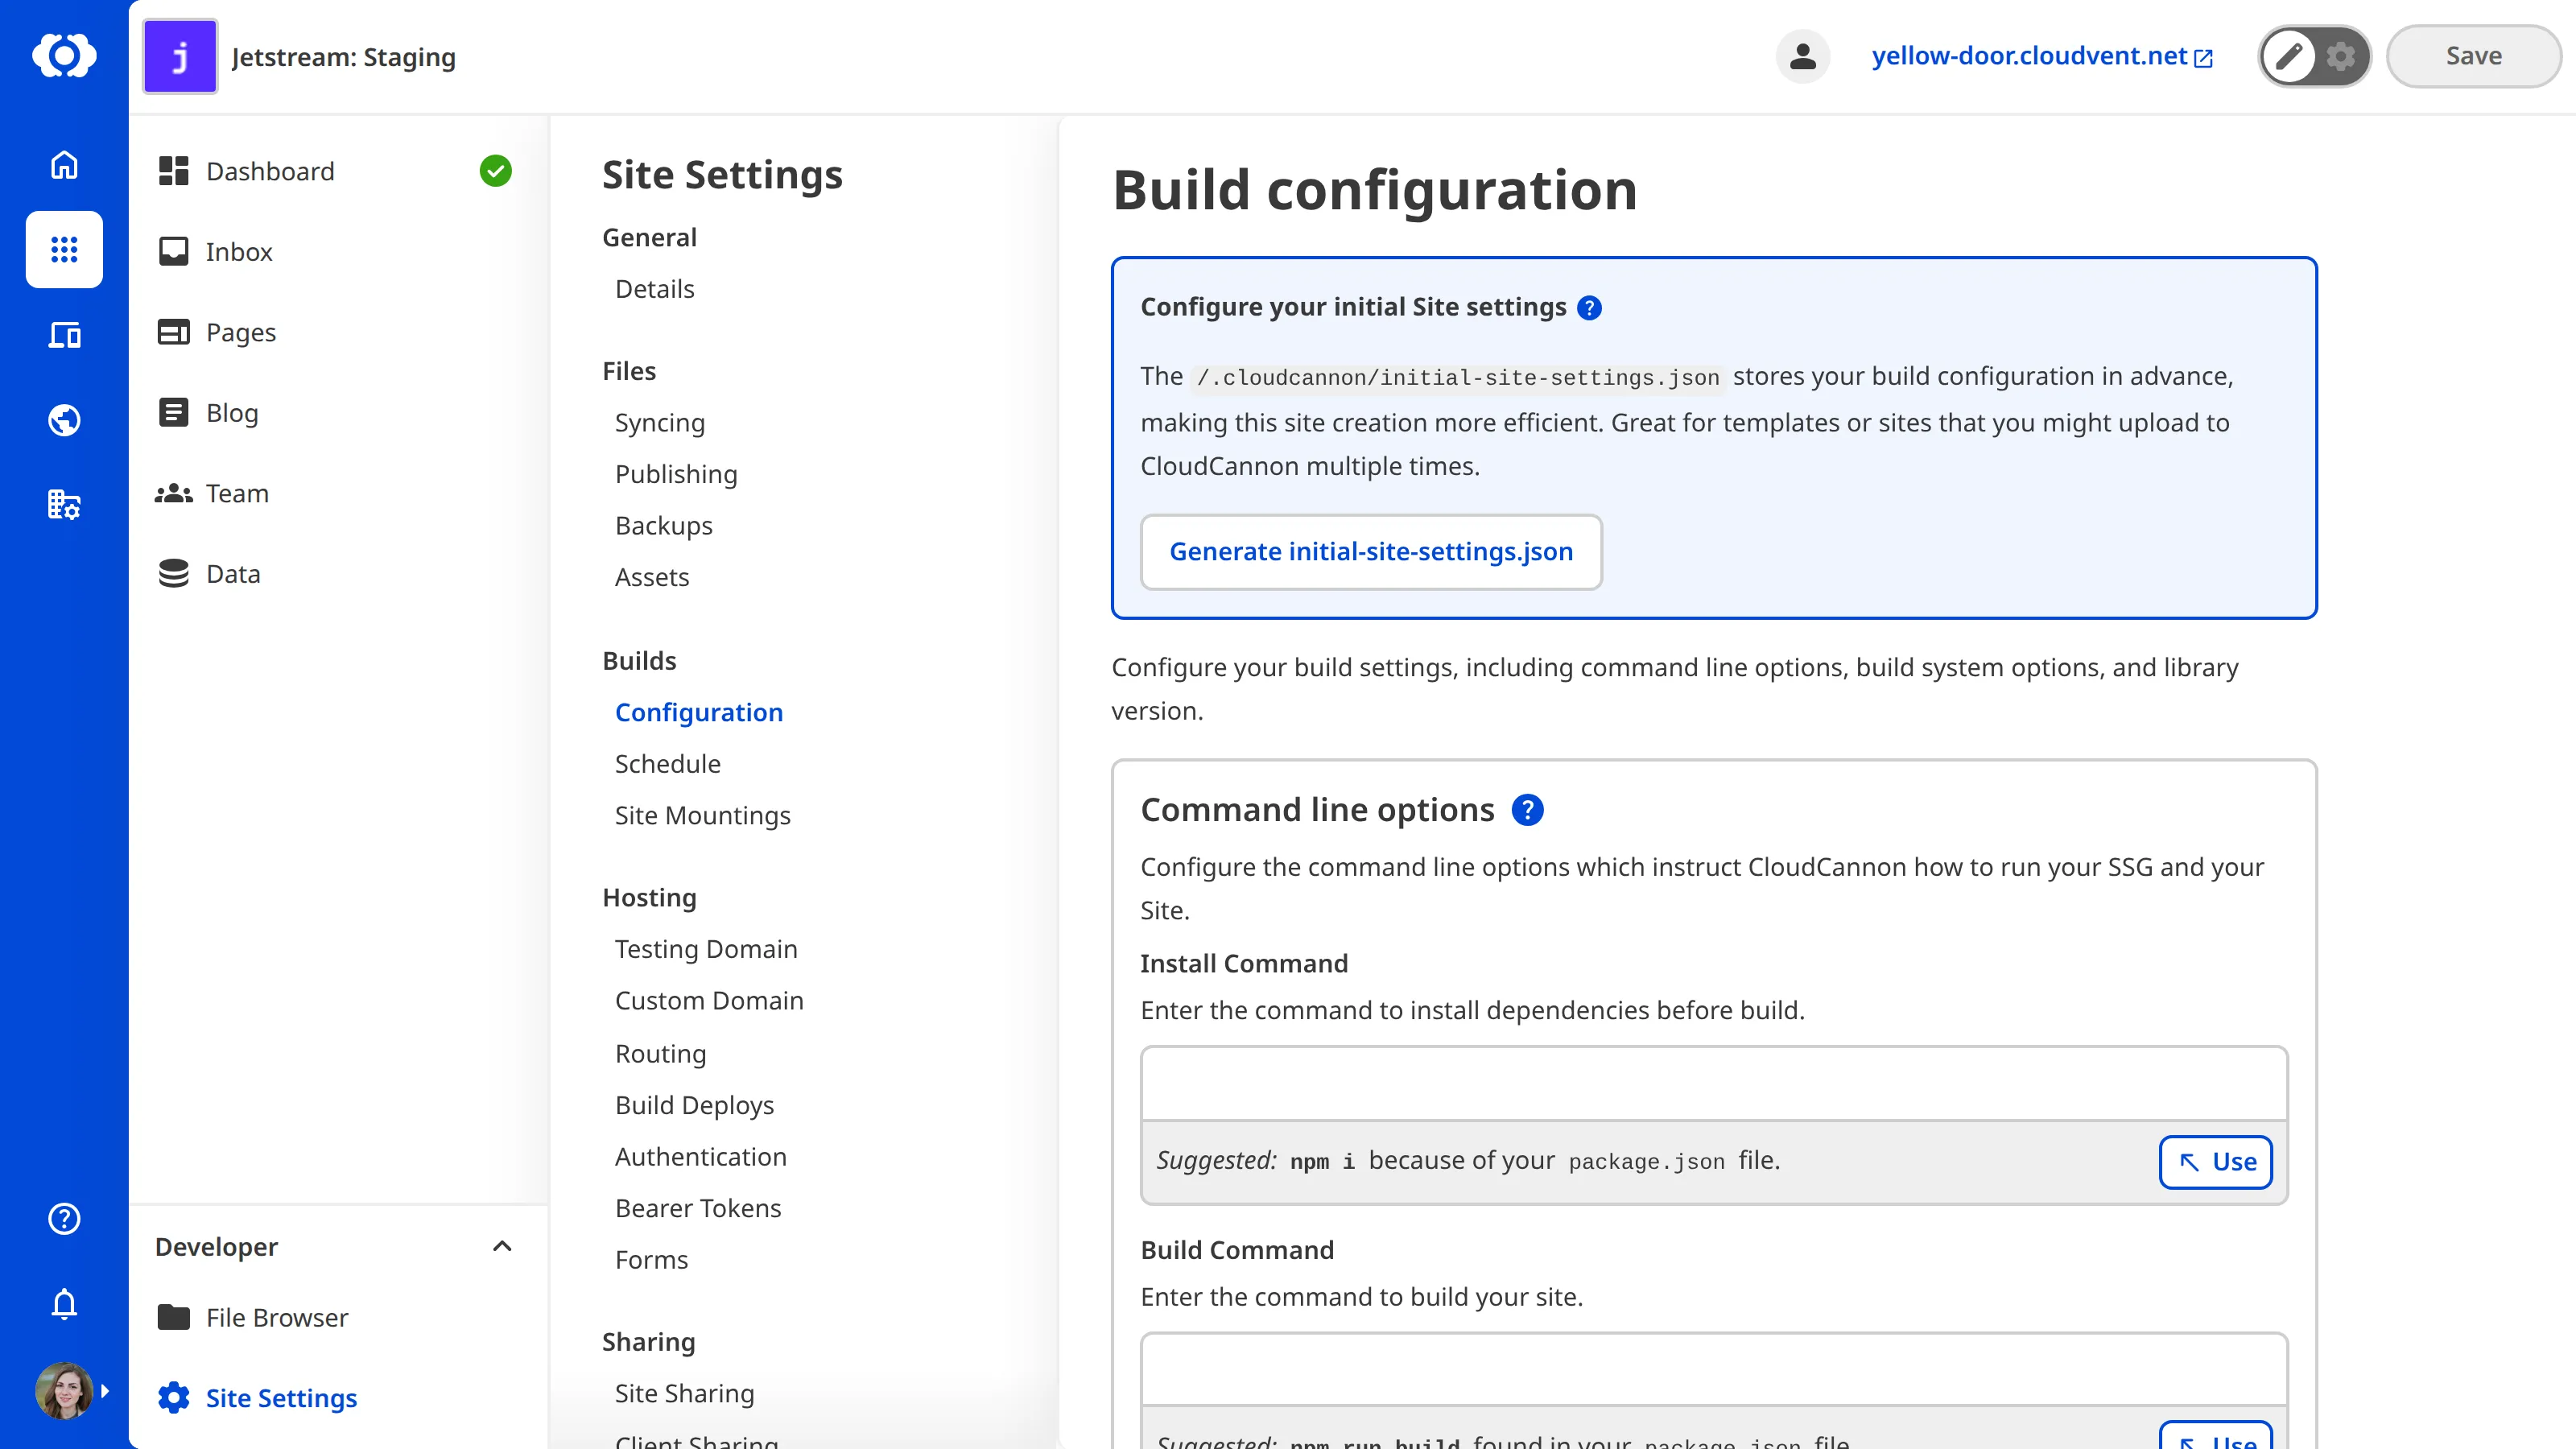Click the File Browser folder icon

pos(174,1318)
